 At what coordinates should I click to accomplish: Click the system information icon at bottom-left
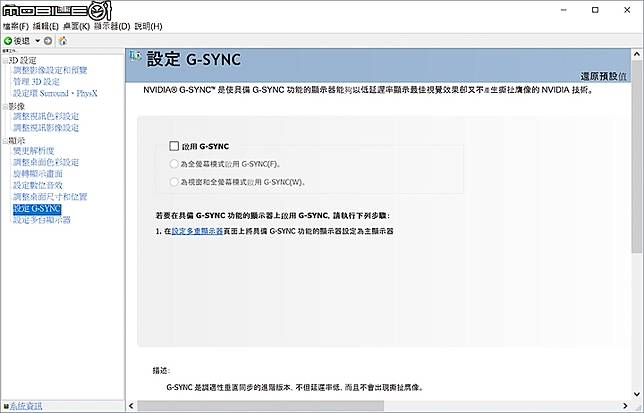point(6,406)
